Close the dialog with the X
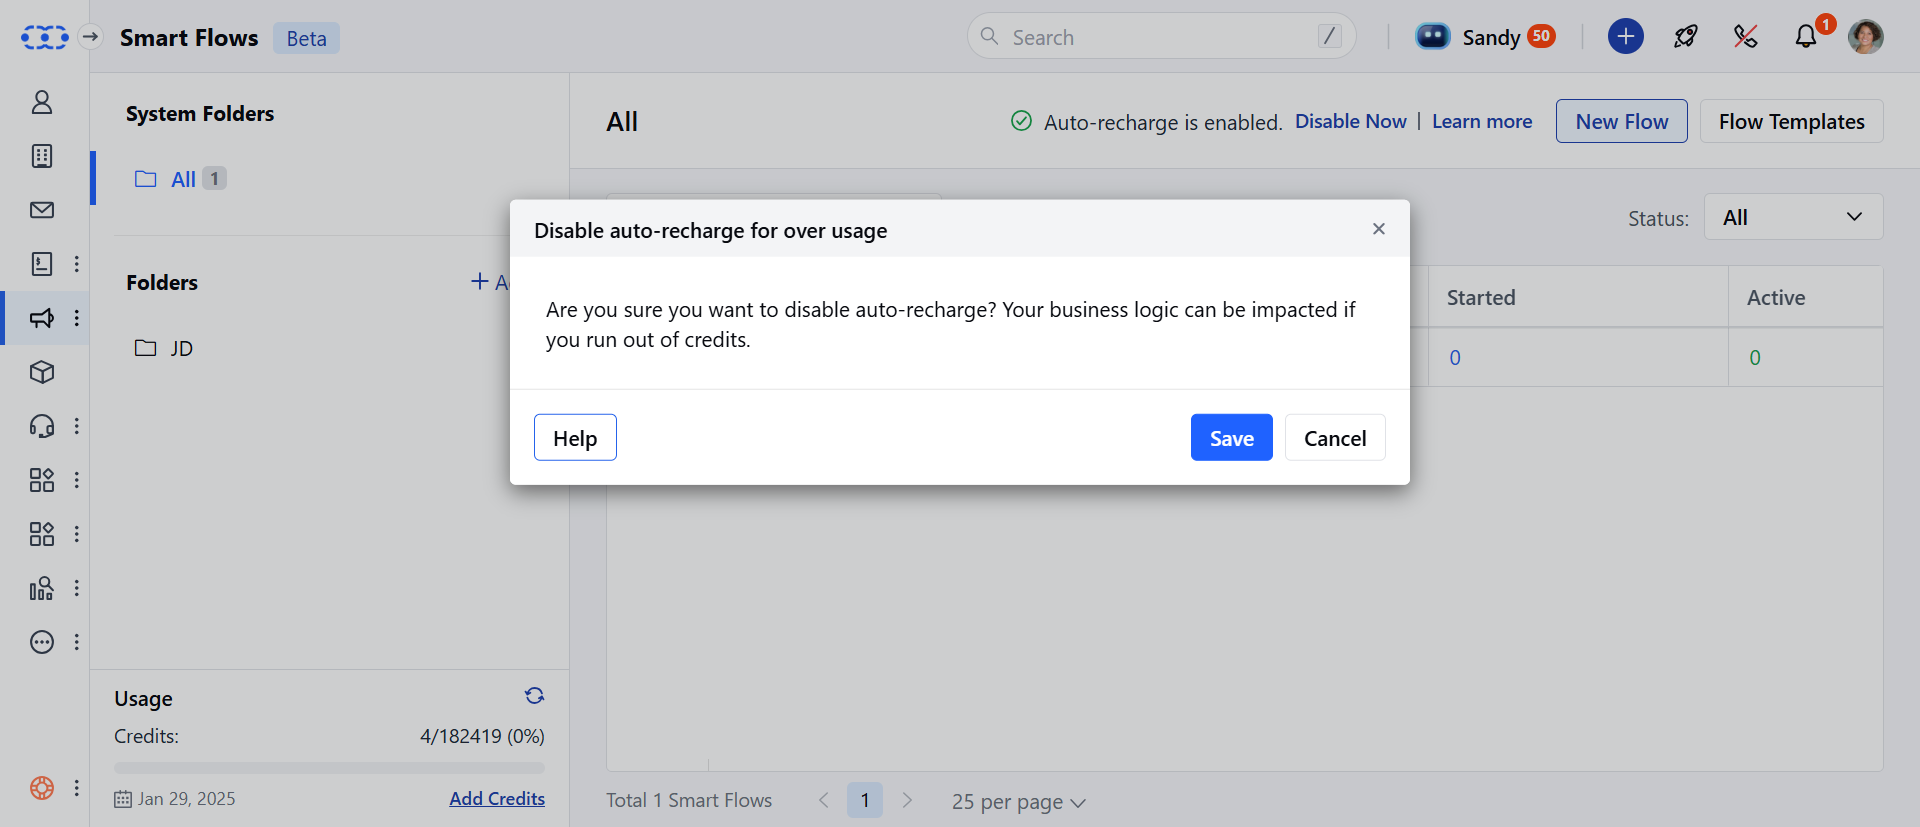The height and width of the screenshot is (827, 1920). 1378,229
